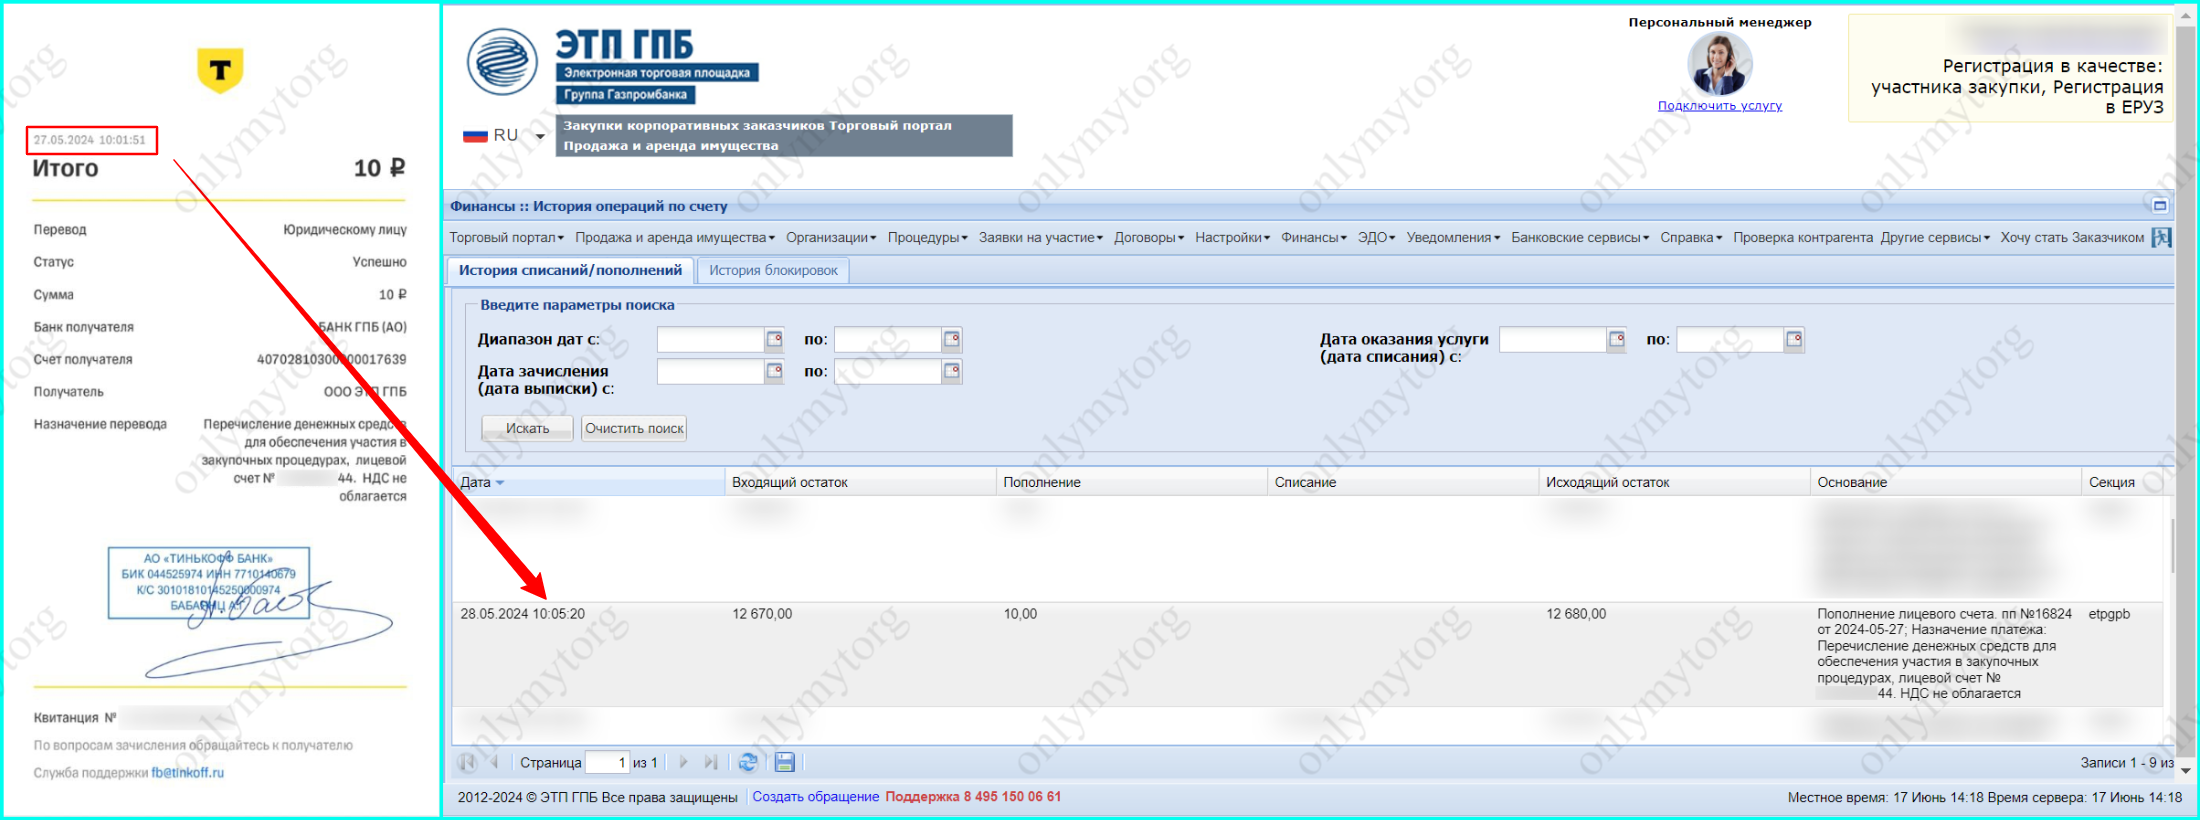Open the calendar for 'Дата оказания услуги' по field

[1795, 340]
